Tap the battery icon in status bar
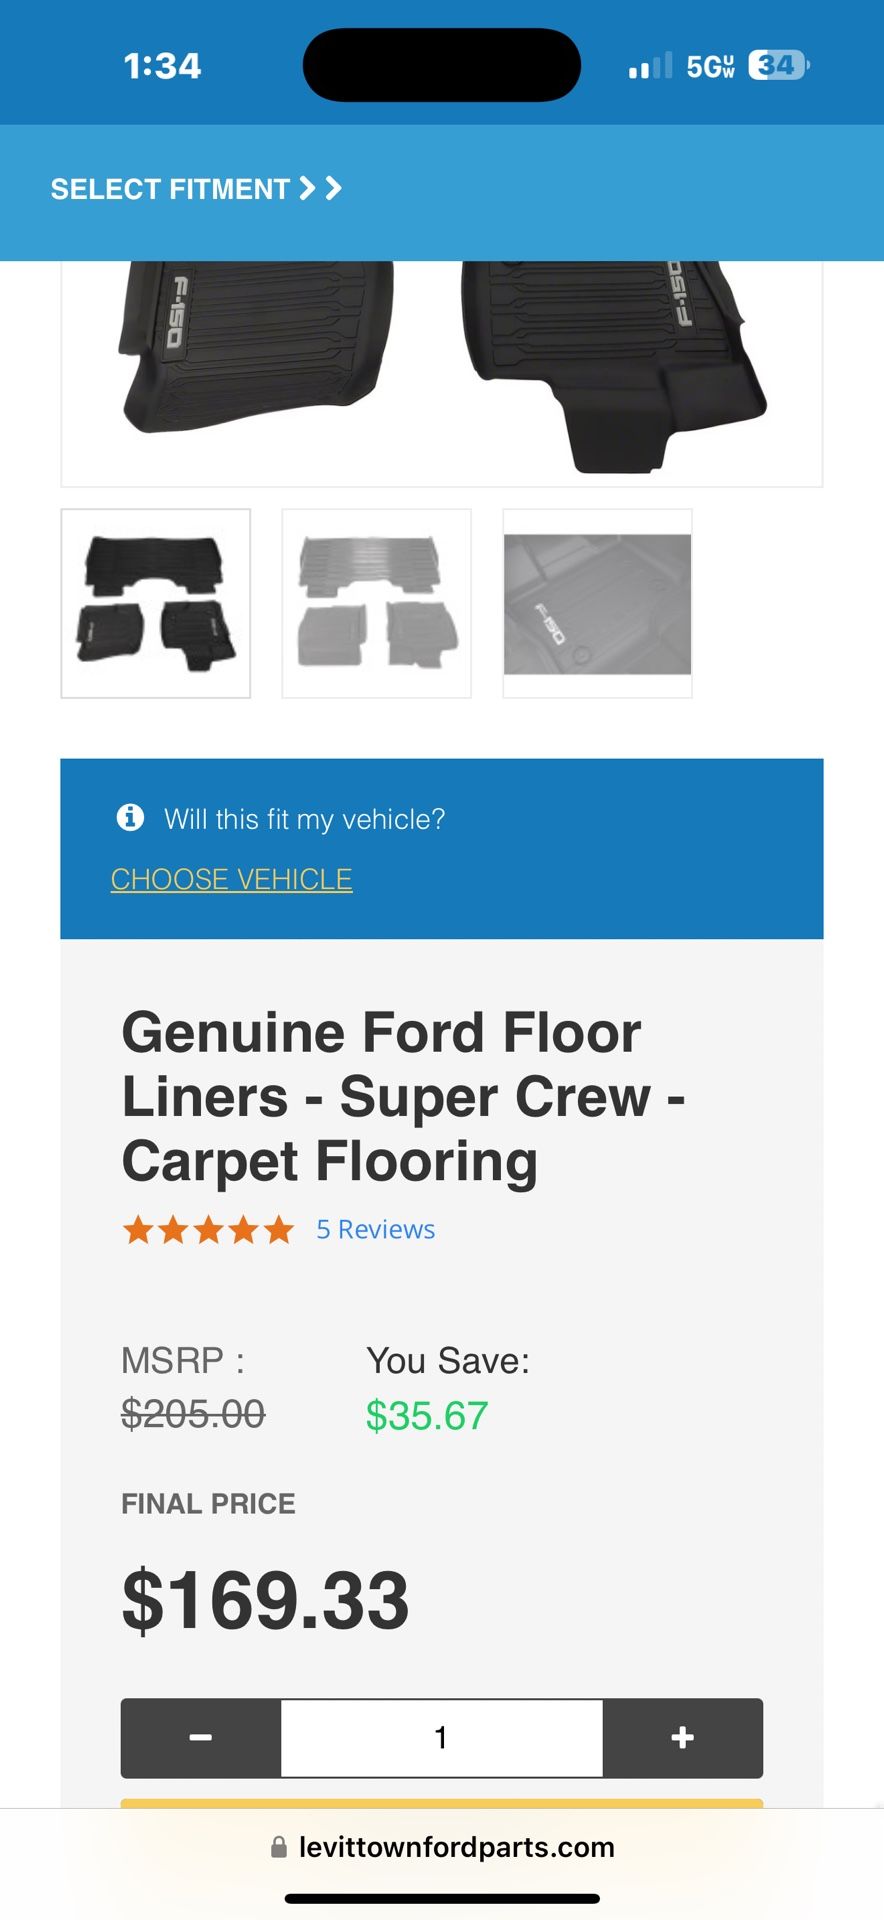Screen dimensions: 884x1920 point(778,66)
